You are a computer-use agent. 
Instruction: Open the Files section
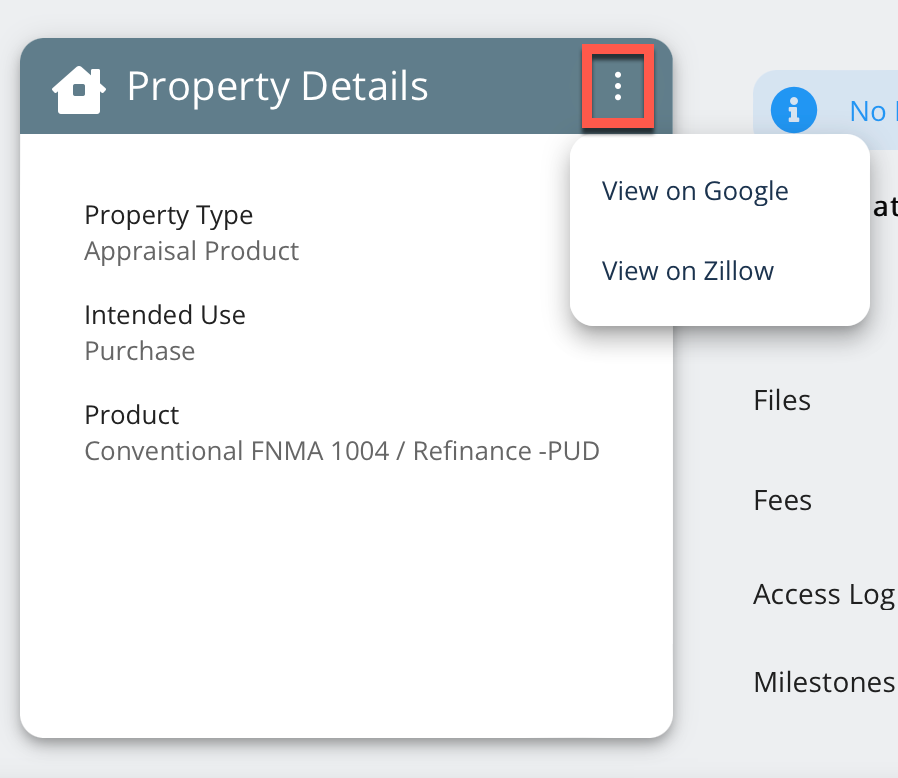click(x=782, y=401)
